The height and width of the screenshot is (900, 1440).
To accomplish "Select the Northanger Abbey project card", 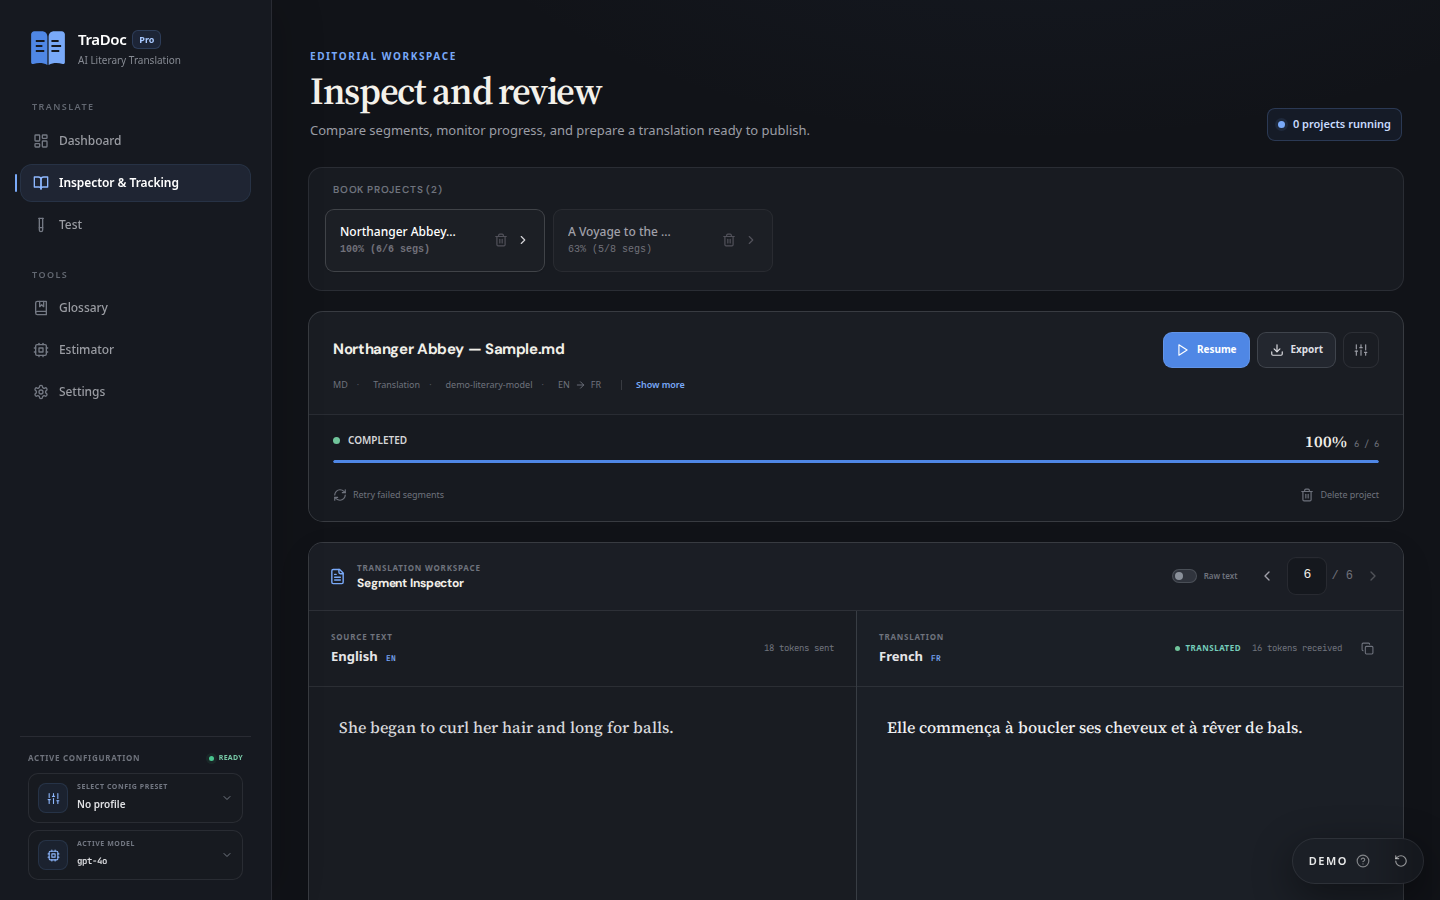I will (435, 240).
